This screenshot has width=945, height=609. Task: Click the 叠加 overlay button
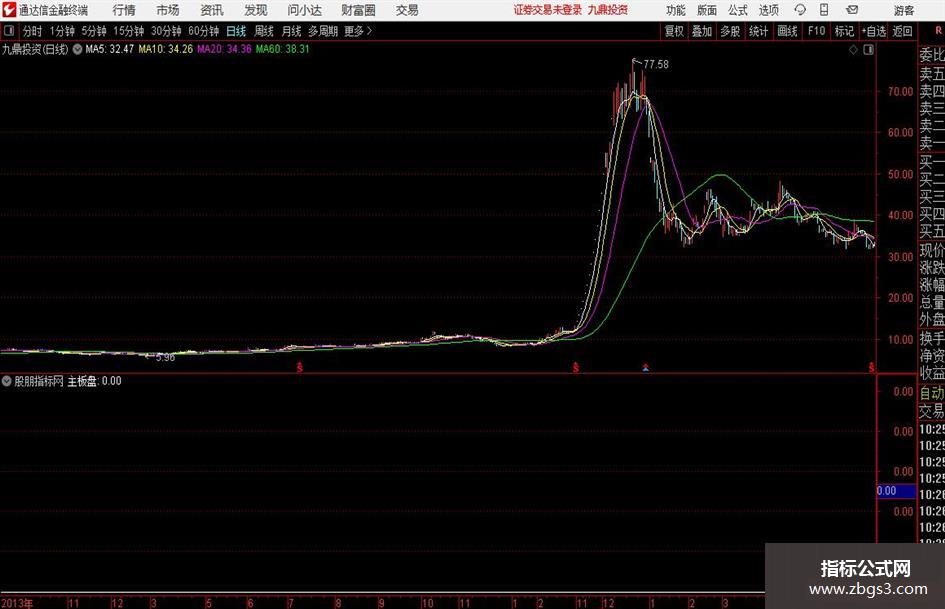tap(702, 31)
